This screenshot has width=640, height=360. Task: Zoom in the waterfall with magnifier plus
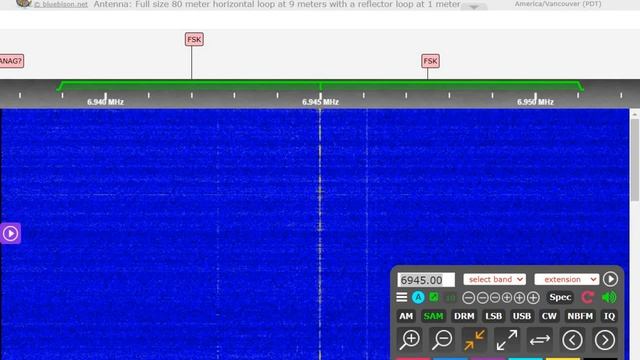coord(410,340)
